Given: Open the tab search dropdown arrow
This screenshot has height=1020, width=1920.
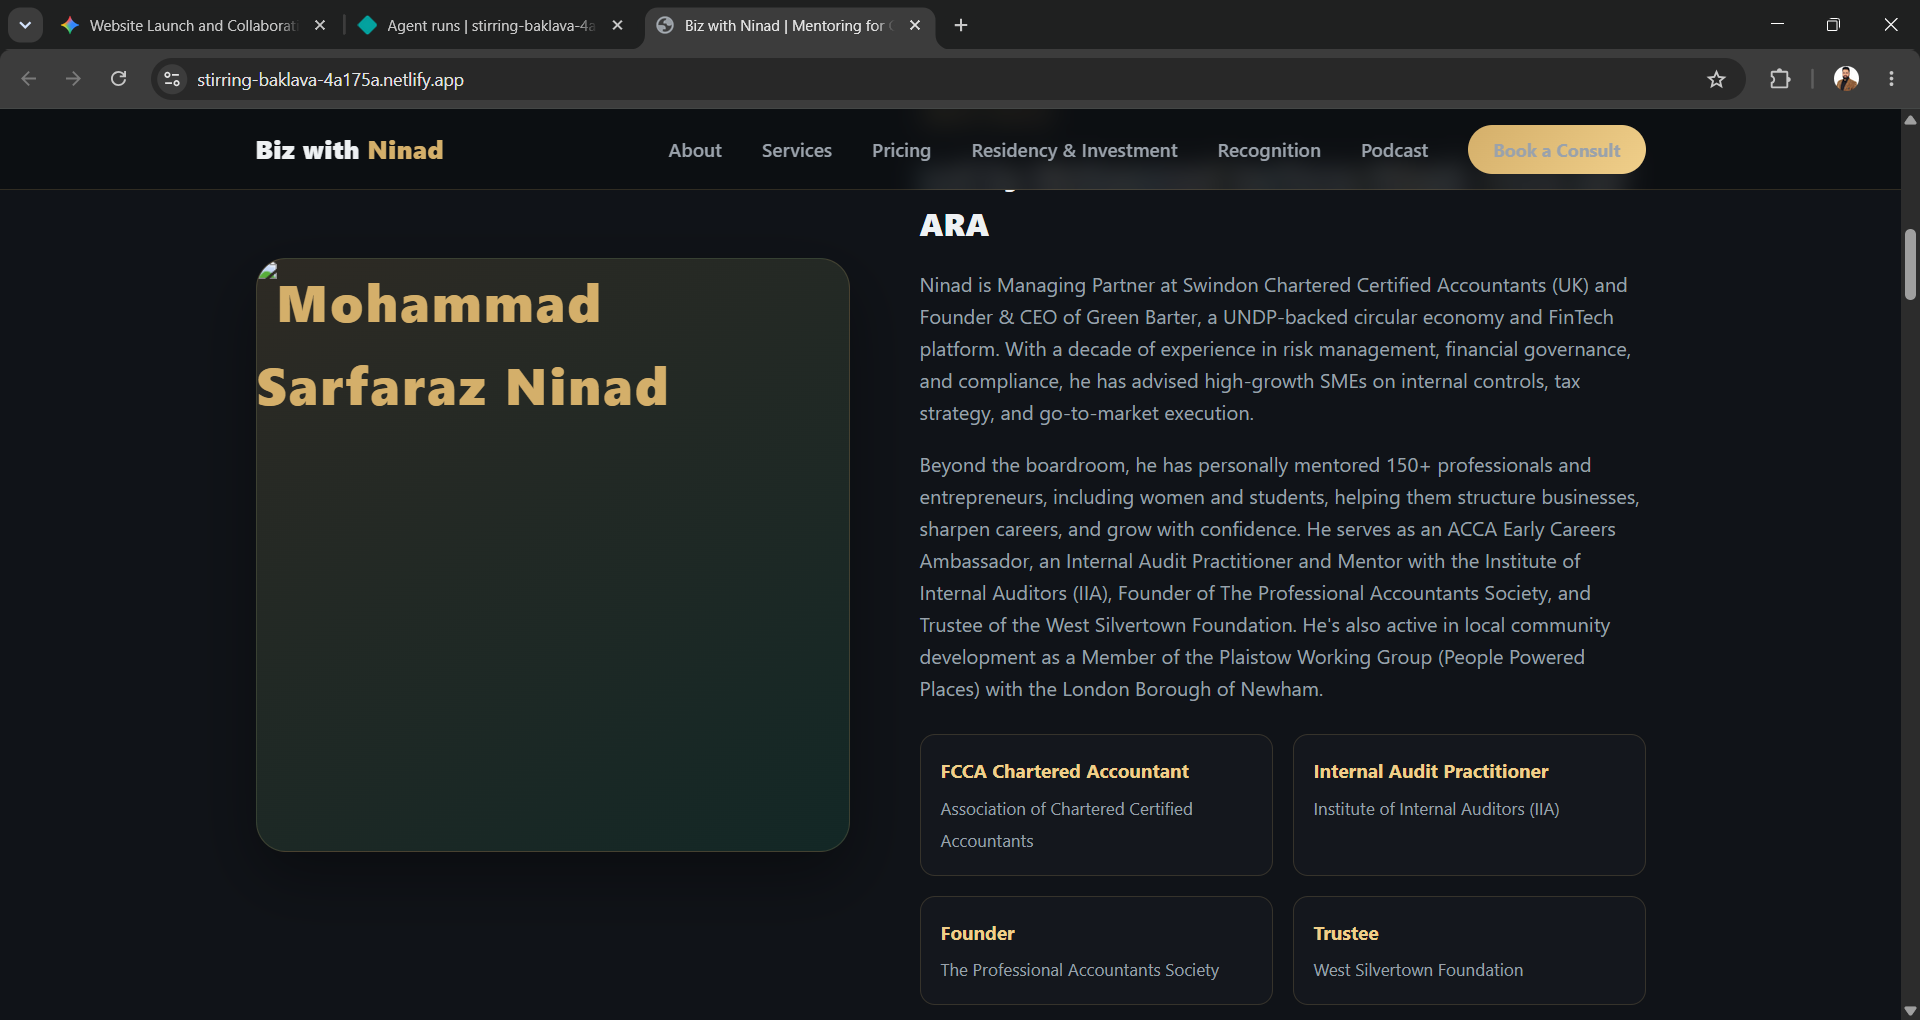Looking at the screenshot, I should [25, 25].
